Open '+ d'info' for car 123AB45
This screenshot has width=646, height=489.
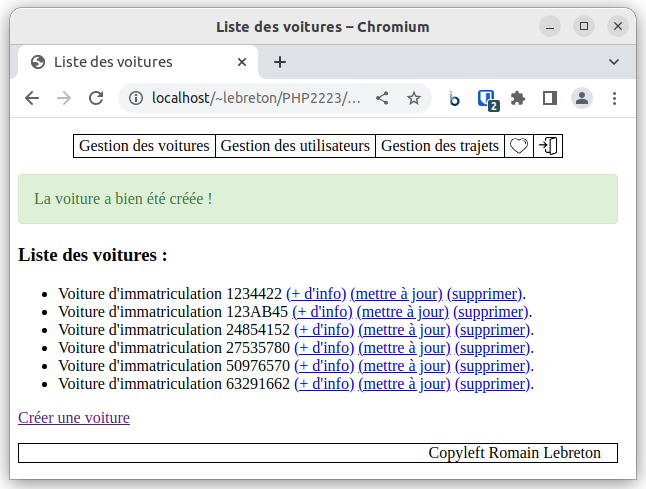point(322,312)
